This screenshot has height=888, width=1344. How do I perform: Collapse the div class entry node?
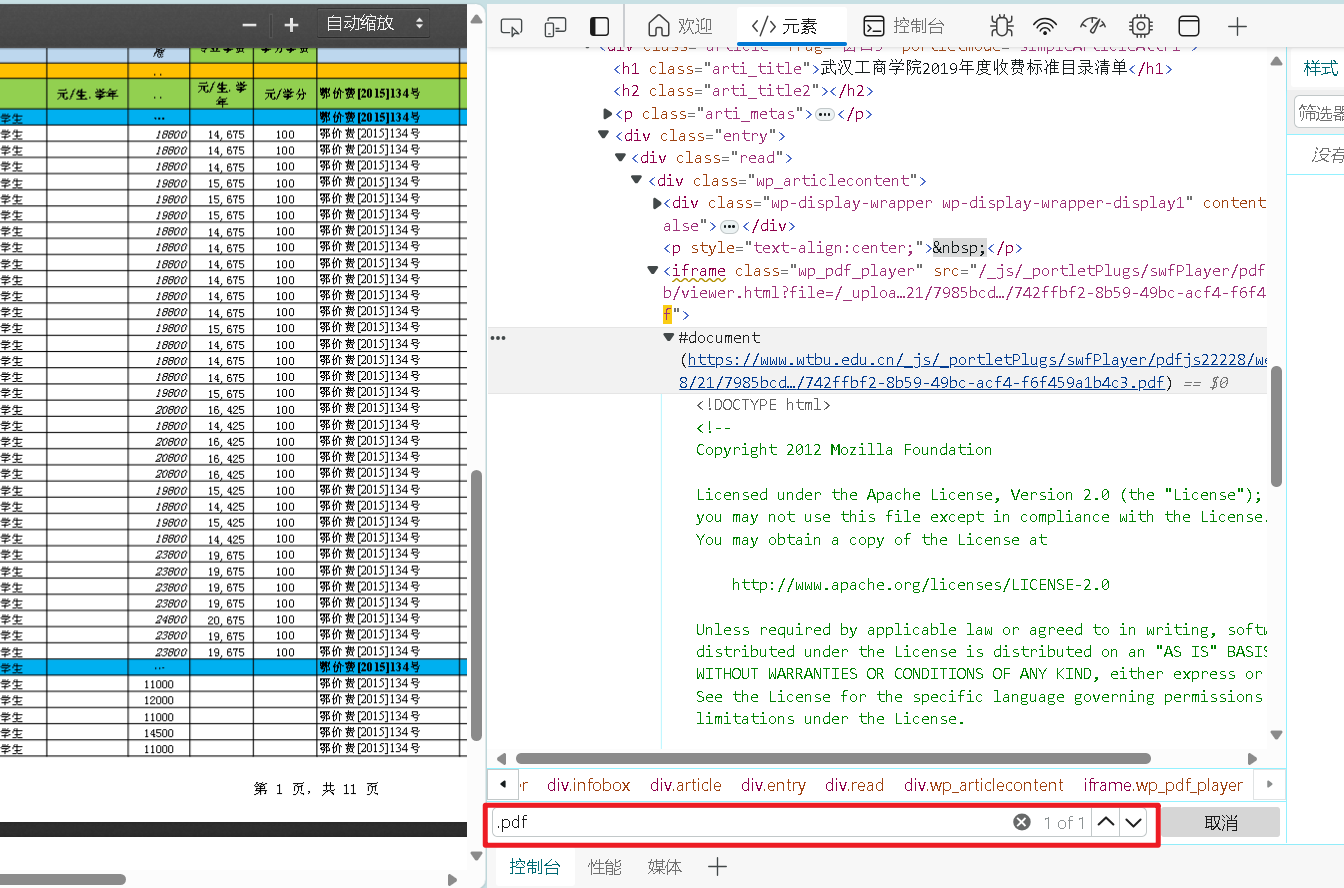(x=603, y=135)
